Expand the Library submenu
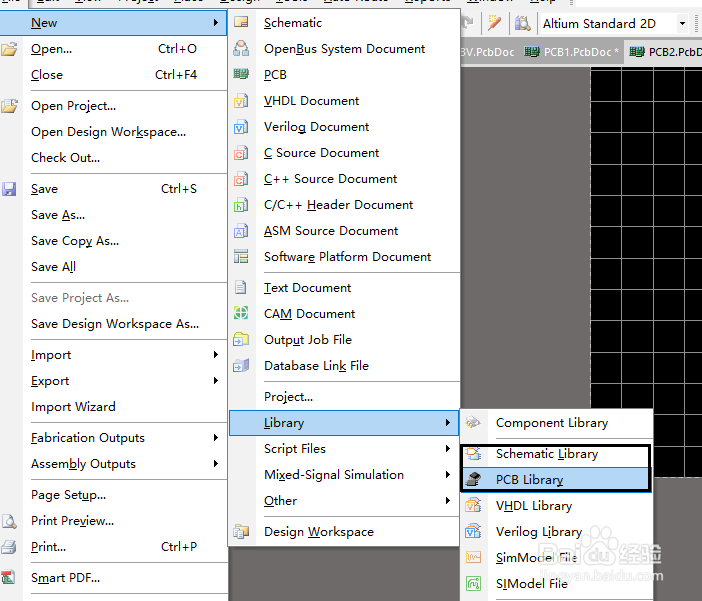 pyautogui.click(x=448, y=422)
